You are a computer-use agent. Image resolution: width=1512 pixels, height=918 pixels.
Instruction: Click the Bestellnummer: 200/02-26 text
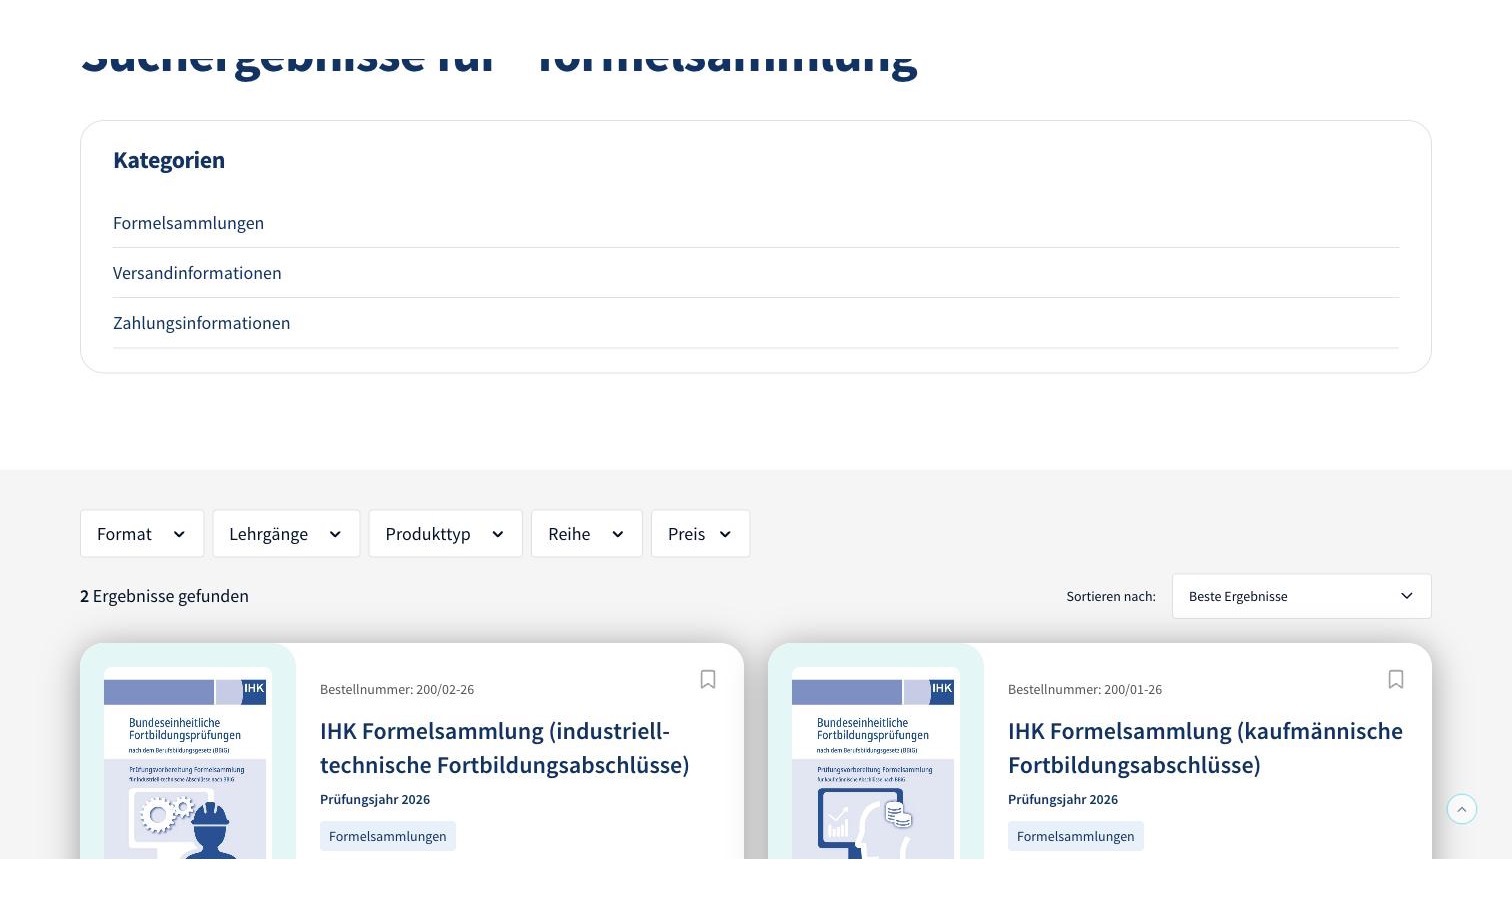coord(397,689)
